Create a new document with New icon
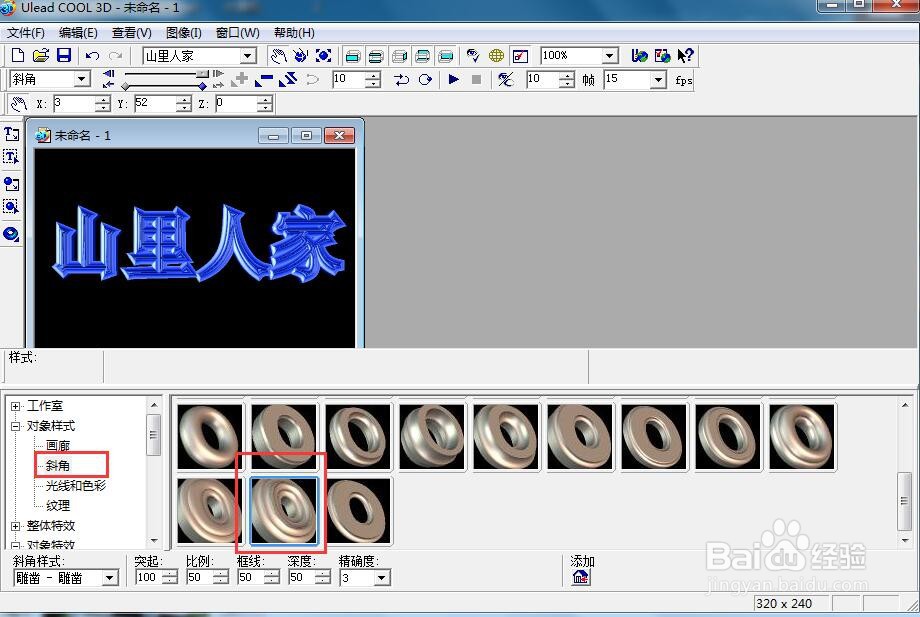 pyautogui.click(x=18, y=56)
